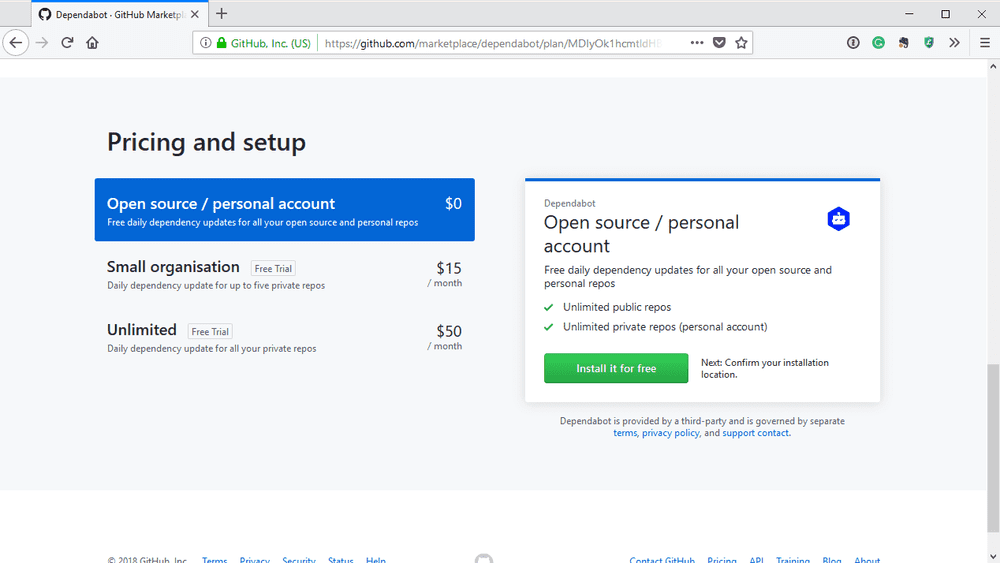Click the Pricing and setup heading
1000x563 pixels.
tap(206, 142)
